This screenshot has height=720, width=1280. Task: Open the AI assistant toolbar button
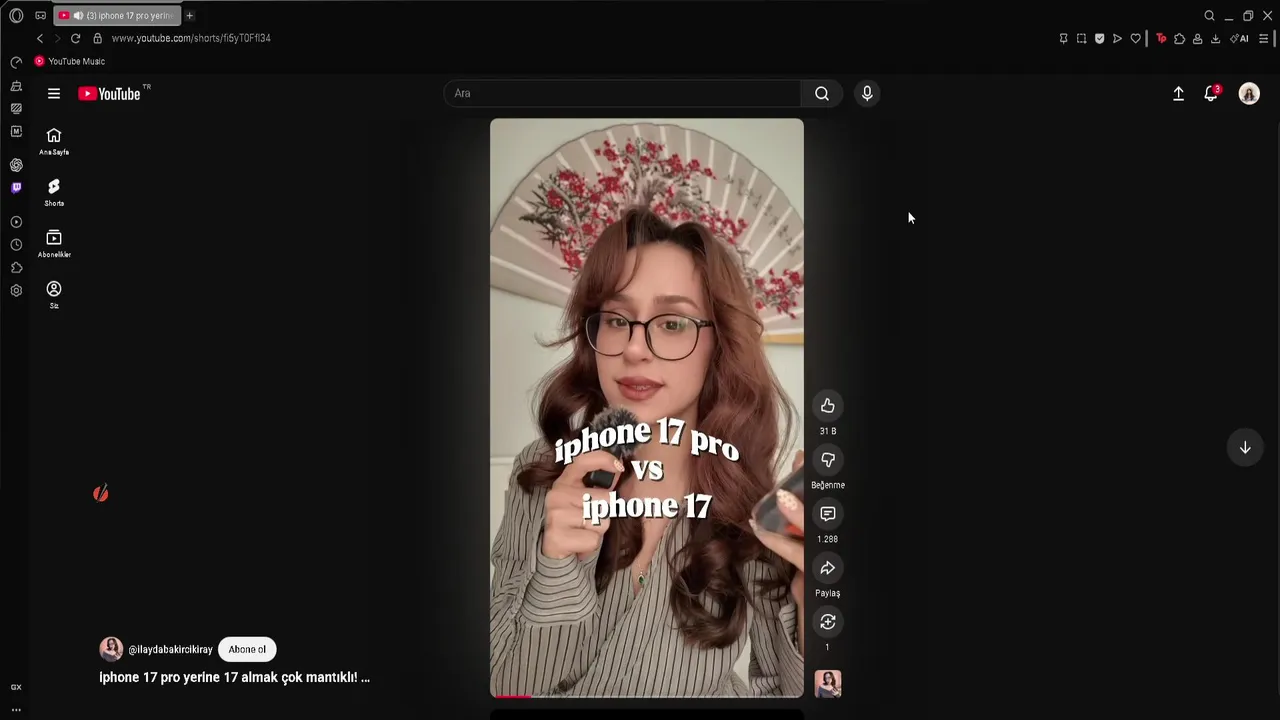point(1239,38)
